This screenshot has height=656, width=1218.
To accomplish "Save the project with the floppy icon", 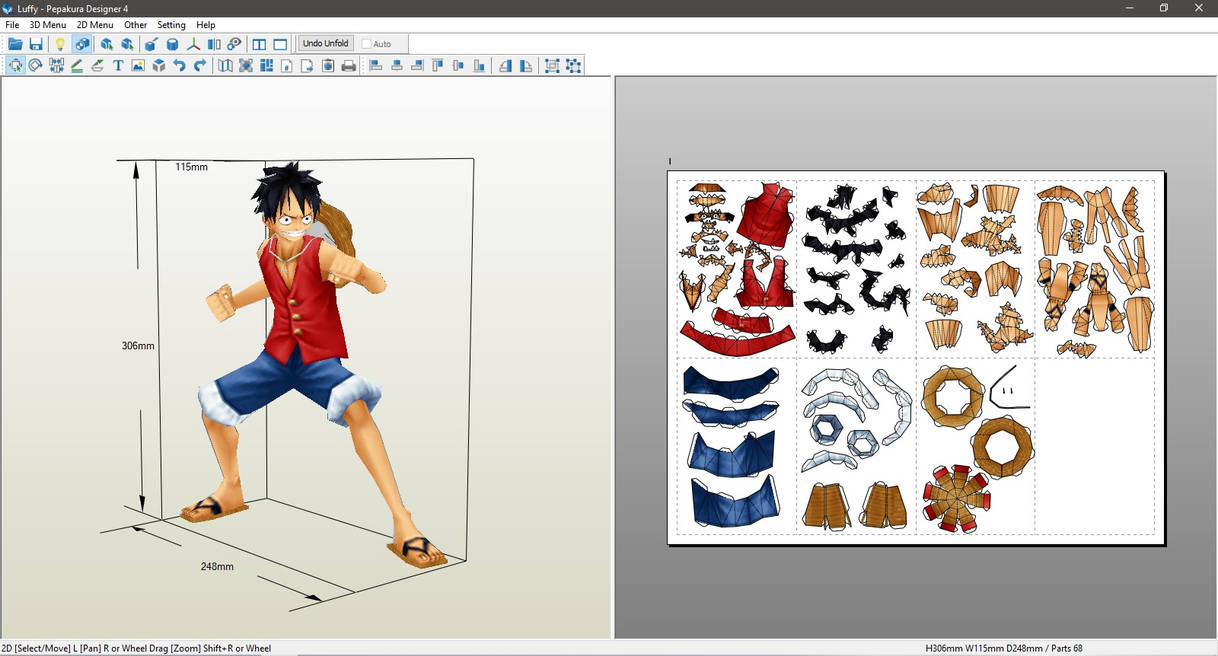I will pyautogui.click(x=36, y=44).
